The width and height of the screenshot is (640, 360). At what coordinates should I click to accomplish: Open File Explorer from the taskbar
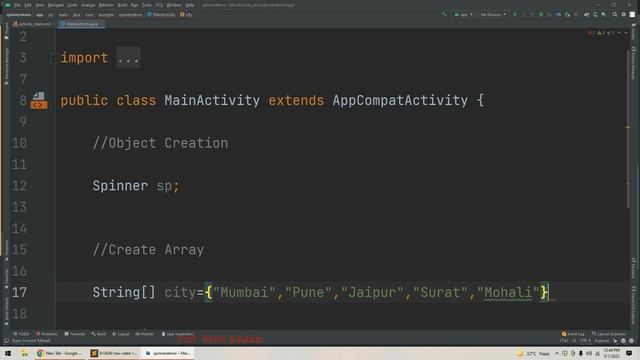pos(24,353)
